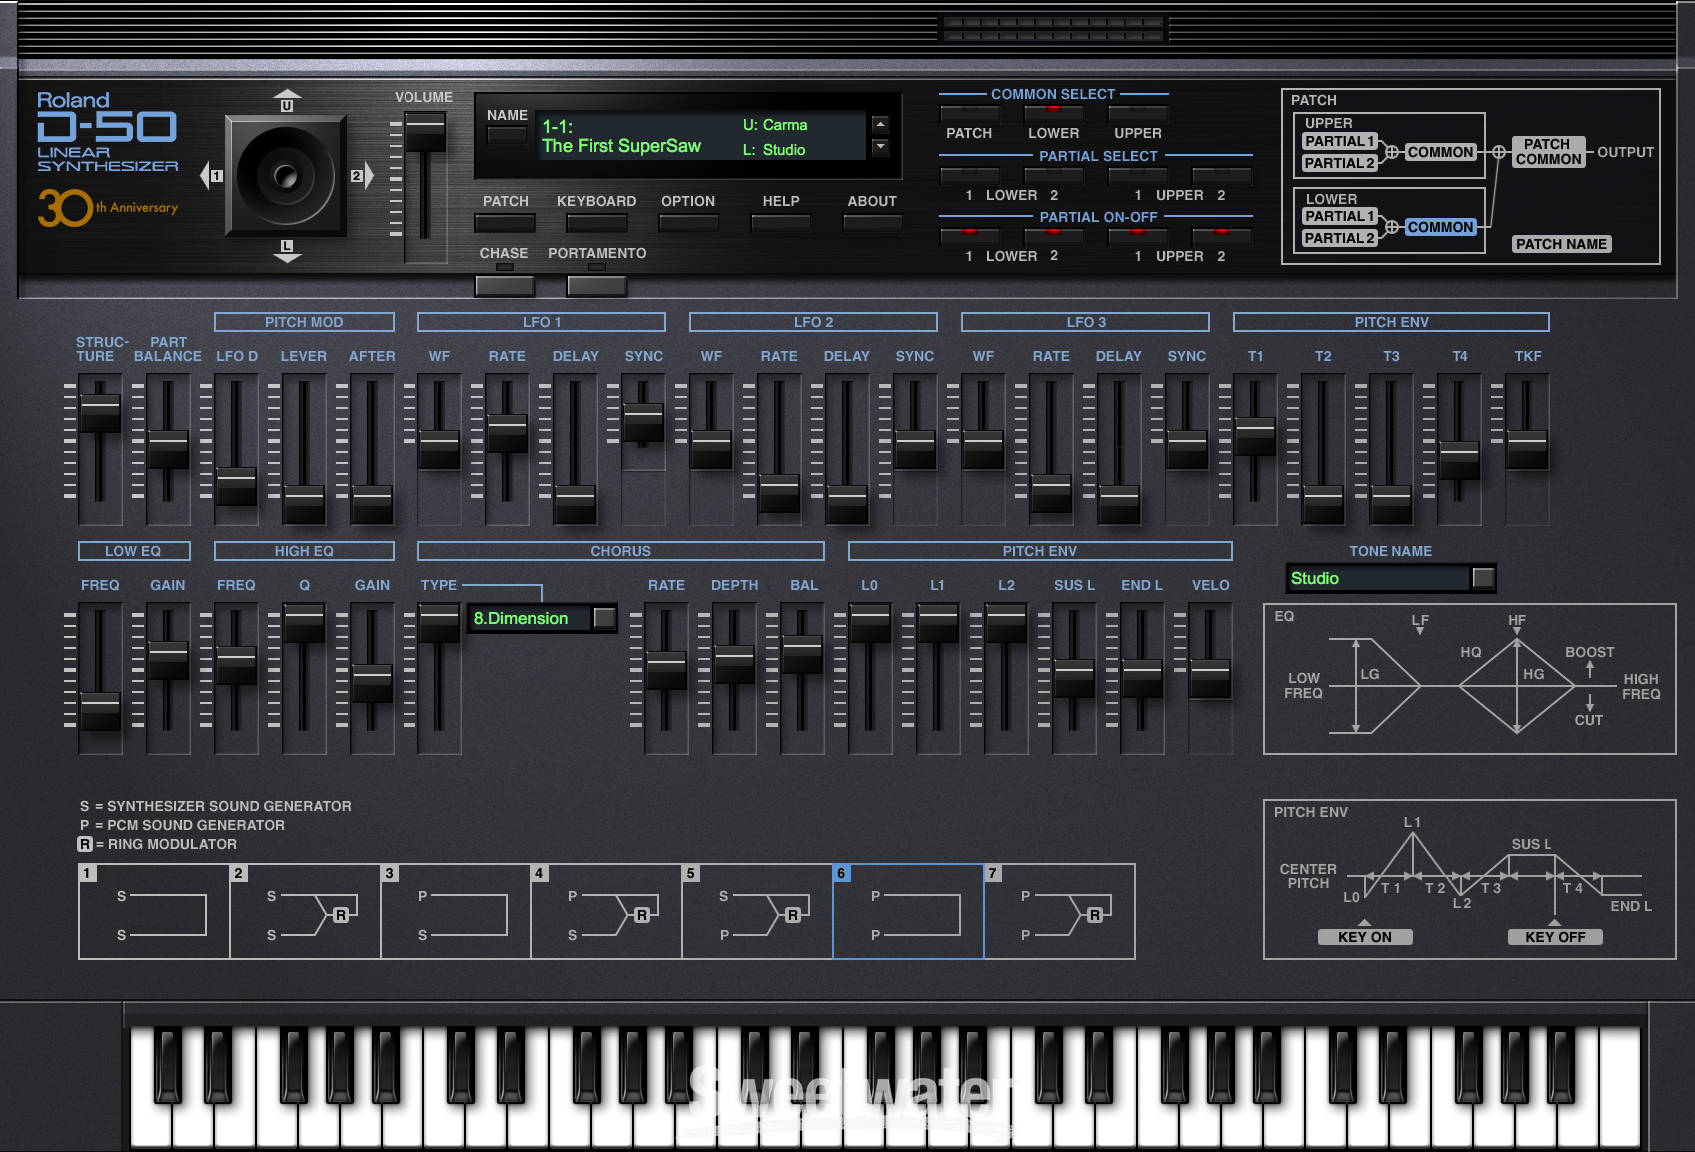Select Structure 3 PCM-synth diagram
Screen dimensions: 1695x1152
455,911
